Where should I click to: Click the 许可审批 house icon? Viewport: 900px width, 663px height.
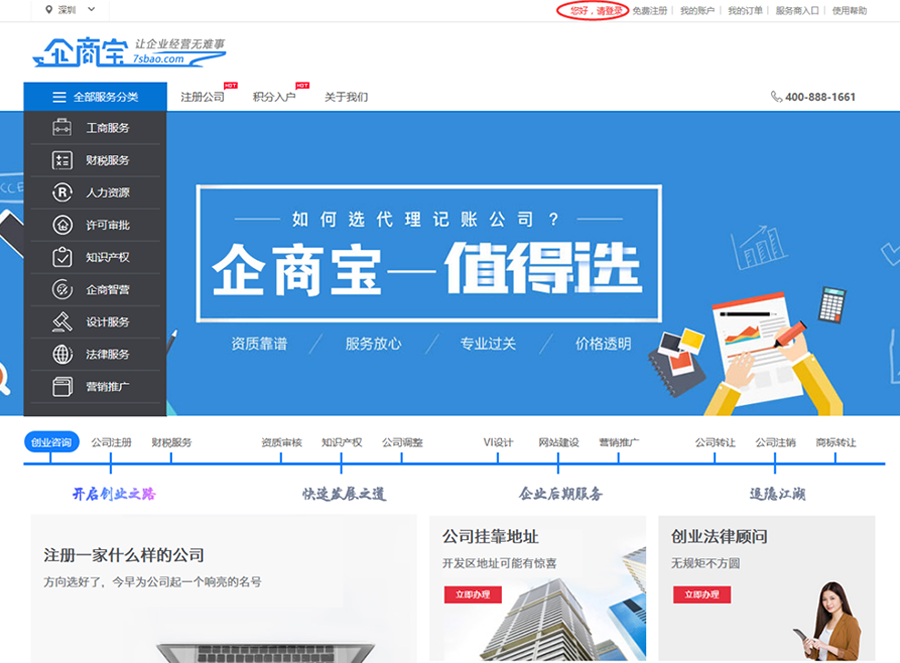tap(62, 225)
